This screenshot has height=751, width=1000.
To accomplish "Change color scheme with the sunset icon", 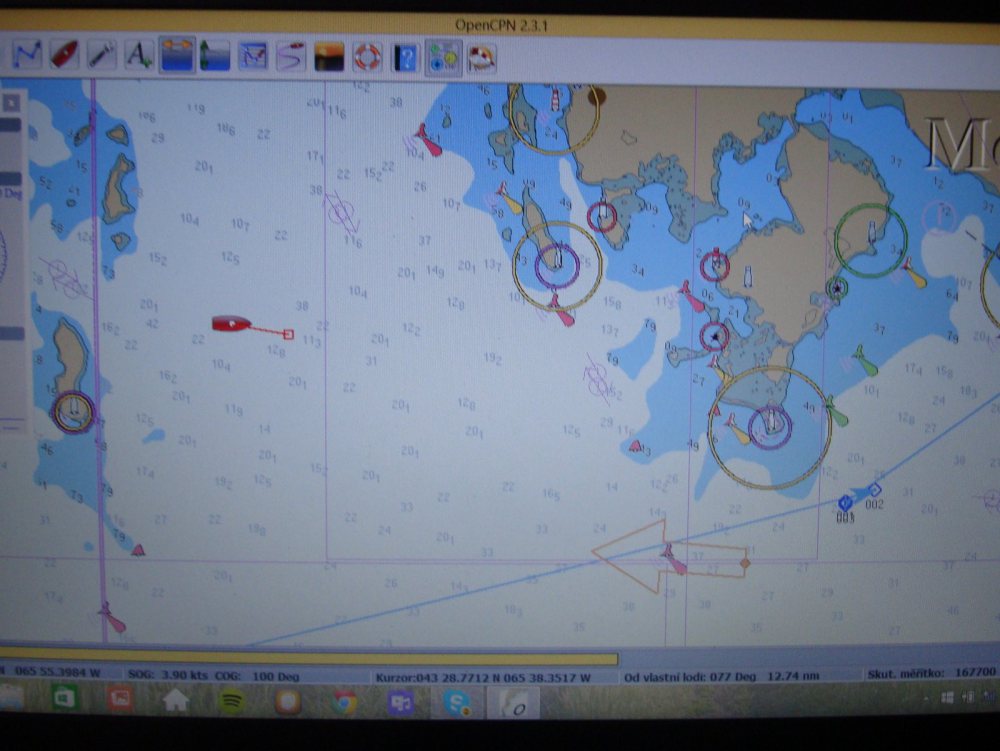I will tap(329, 57).
